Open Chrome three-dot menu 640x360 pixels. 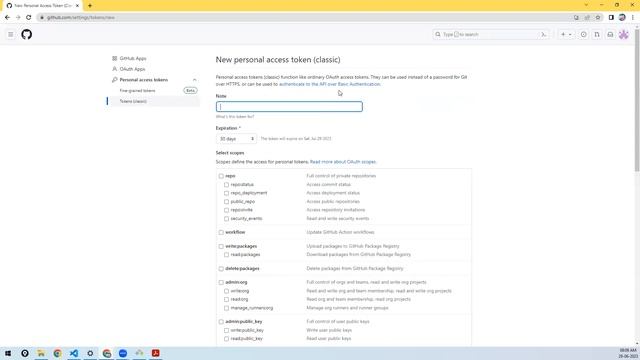click(633, 18)
